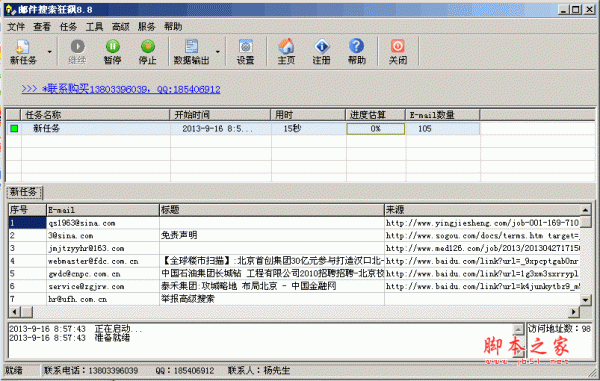This screenshot has height=381, width=600.
Task: Click the 联系电话 status bar entry
Action: click(91, 370)
